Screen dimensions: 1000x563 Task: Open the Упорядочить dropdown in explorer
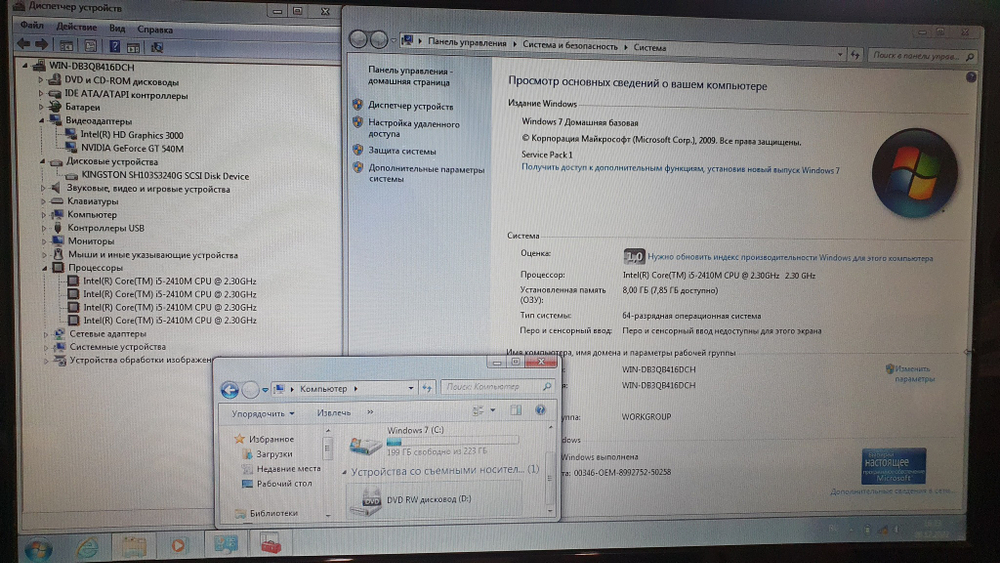click(x=263, y=414)
